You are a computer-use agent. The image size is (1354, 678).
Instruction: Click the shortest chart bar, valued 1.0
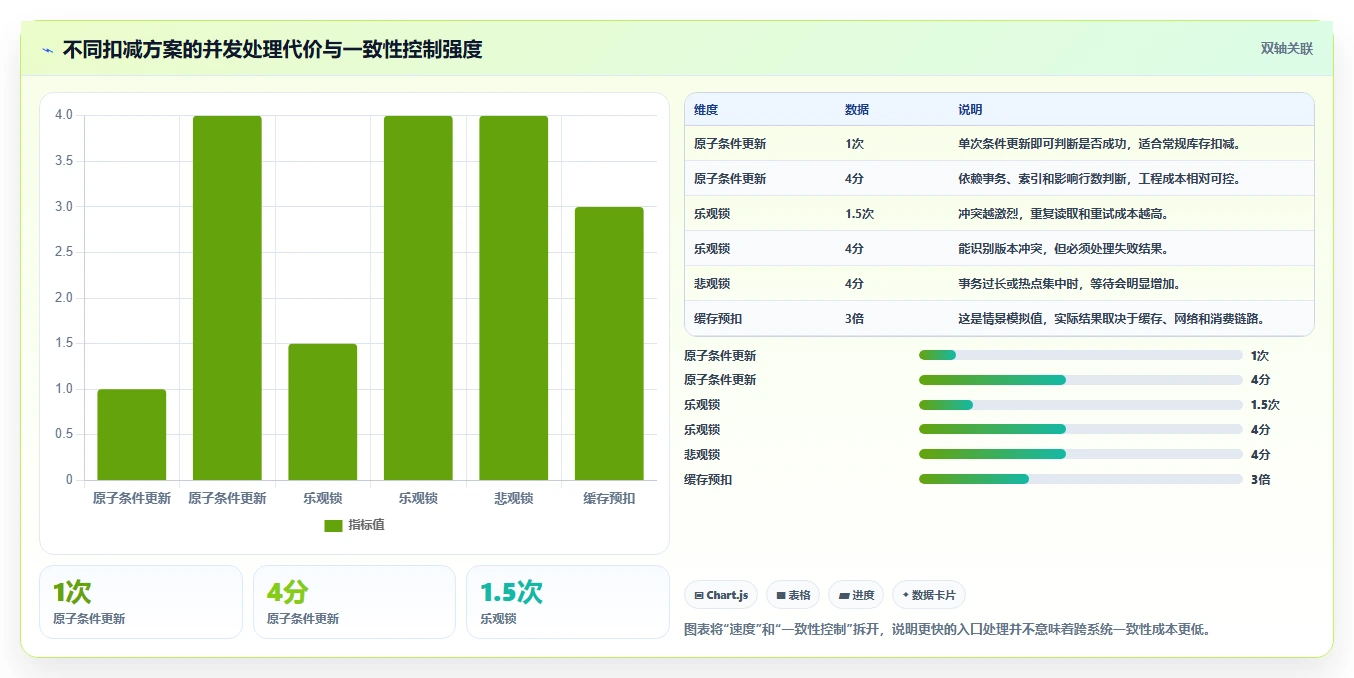coord(132,435)
